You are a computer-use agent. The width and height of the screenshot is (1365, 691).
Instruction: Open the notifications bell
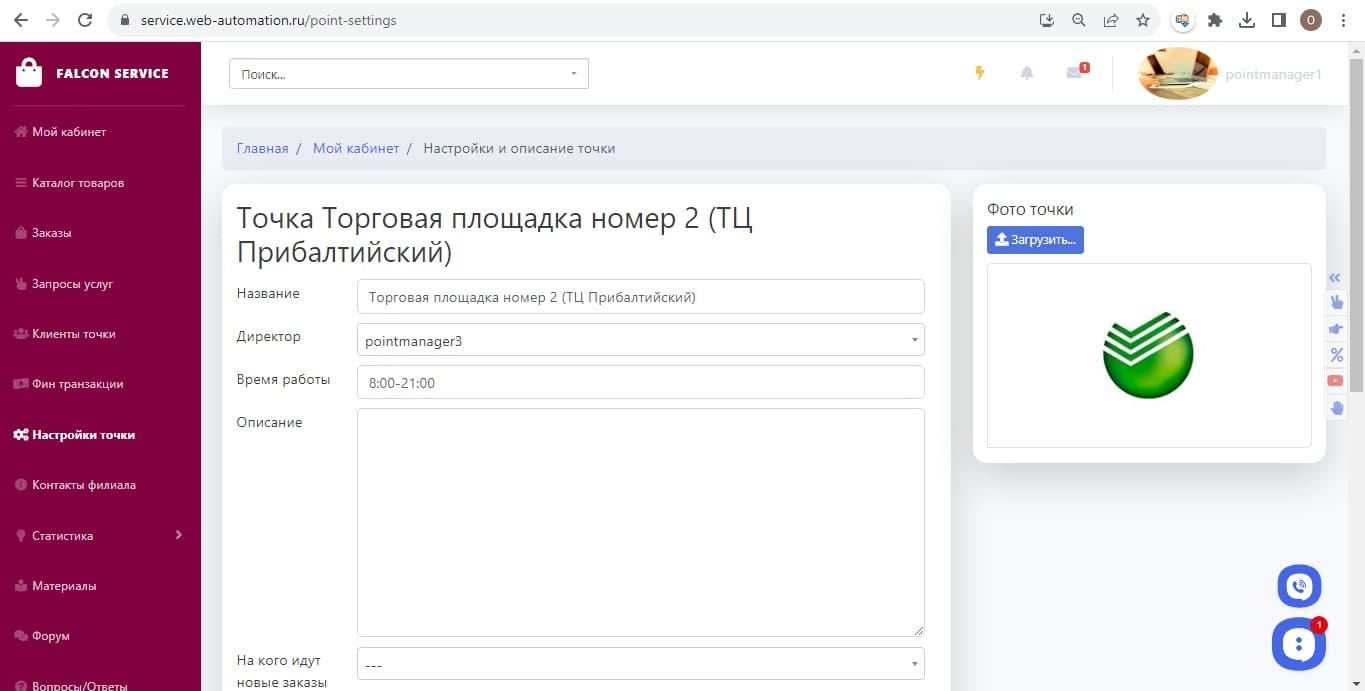(1027, 73)
